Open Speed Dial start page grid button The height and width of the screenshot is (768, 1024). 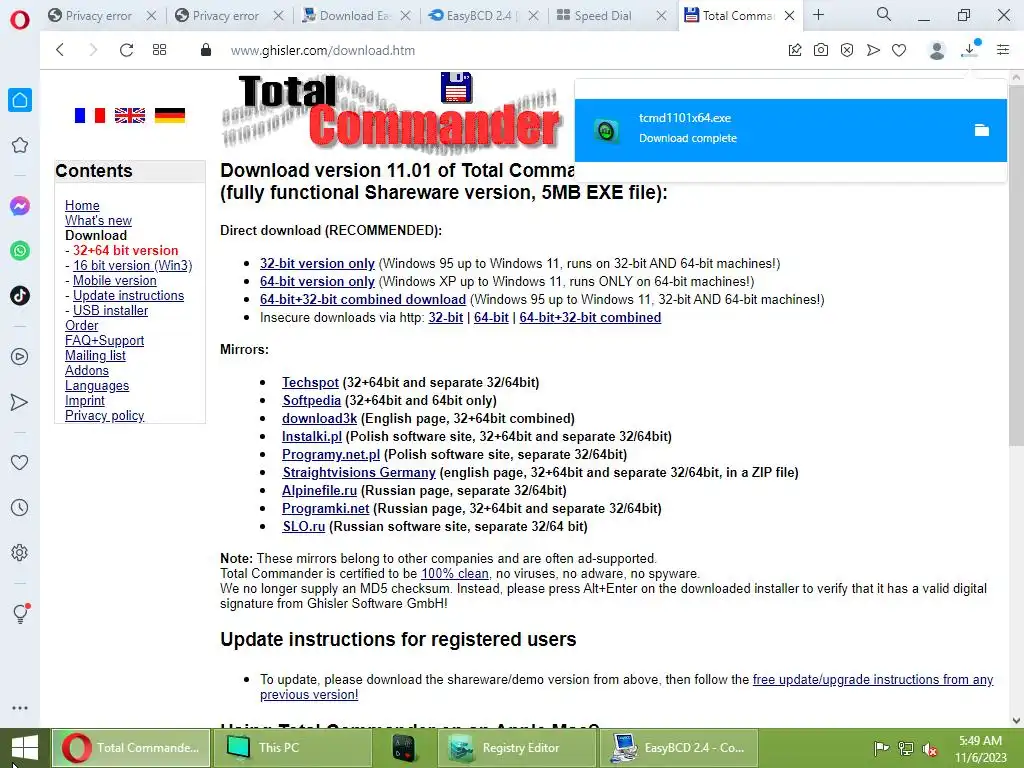tap(159, 50)
